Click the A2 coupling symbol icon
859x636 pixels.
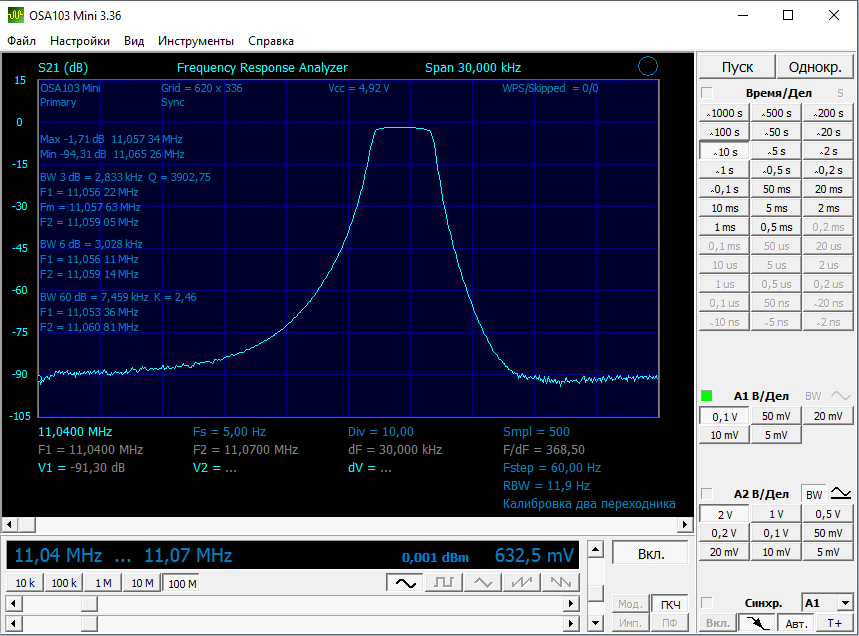point(841,494)
